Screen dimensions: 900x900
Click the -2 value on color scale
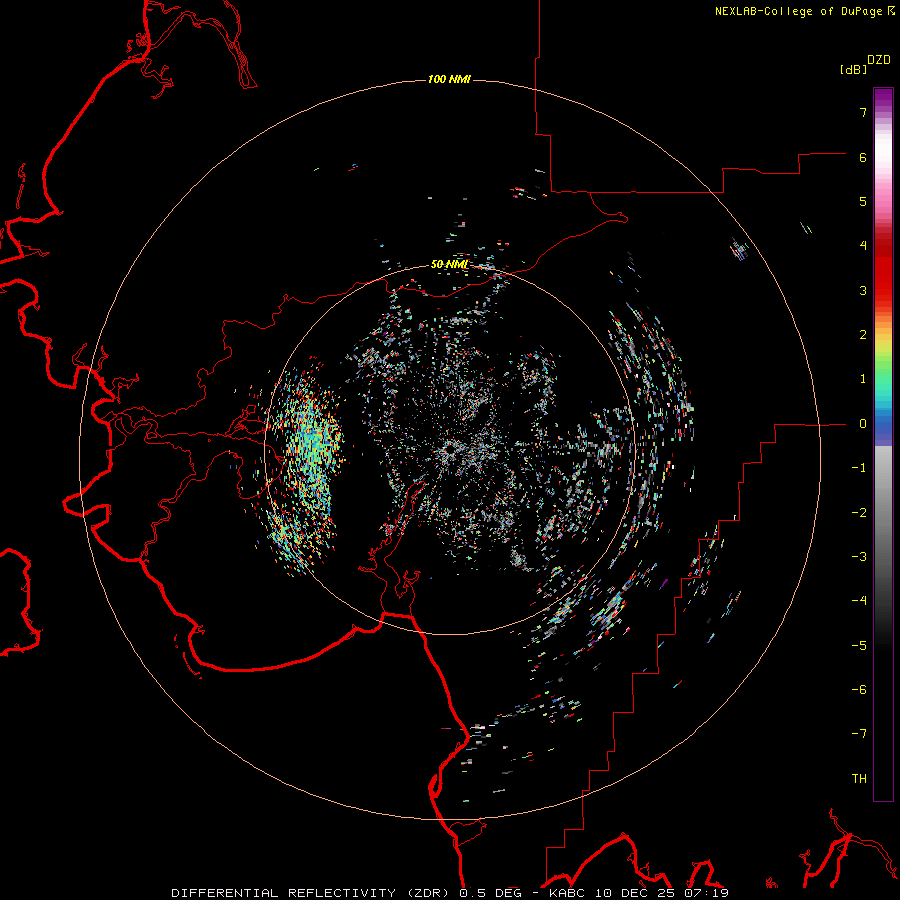coord(859,513)
